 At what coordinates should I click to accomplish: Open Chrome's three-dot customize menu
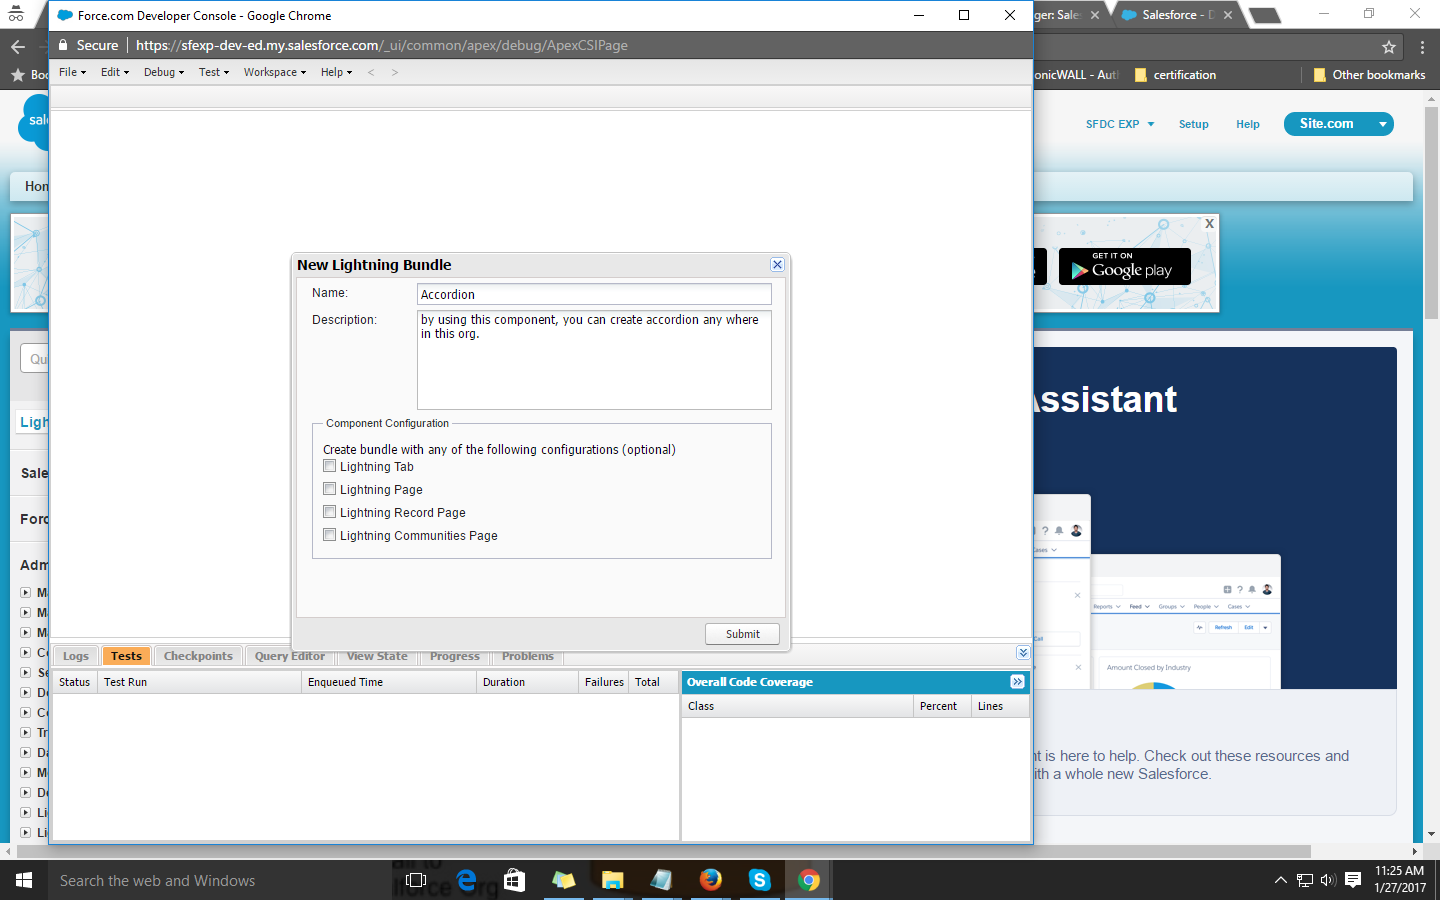1421,46
